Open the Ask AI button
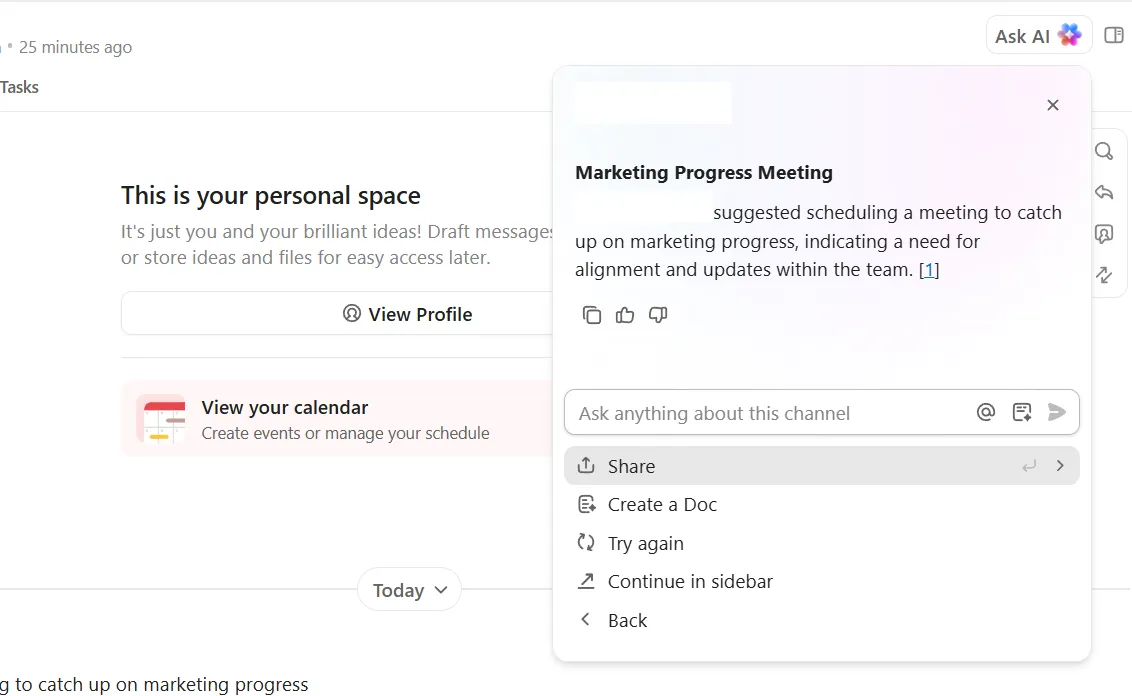 tap(1038, 35)
